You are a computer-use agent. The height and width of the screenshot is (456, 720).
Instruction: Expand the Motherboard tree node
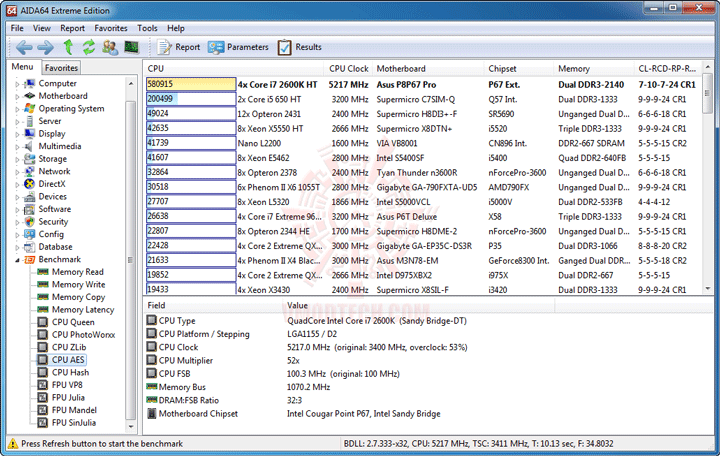[x=17, y=96]
